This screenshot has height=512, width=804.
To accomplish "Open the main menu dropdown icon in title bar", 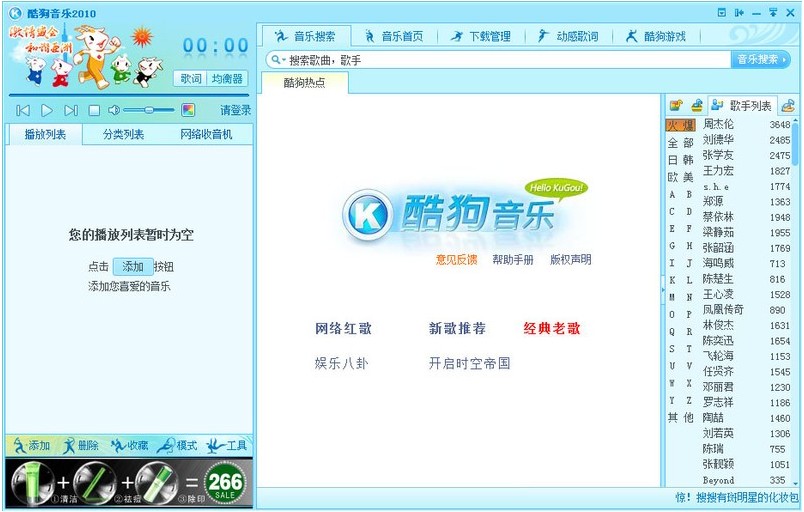I will pyautogui.click(x=722, y=13).
